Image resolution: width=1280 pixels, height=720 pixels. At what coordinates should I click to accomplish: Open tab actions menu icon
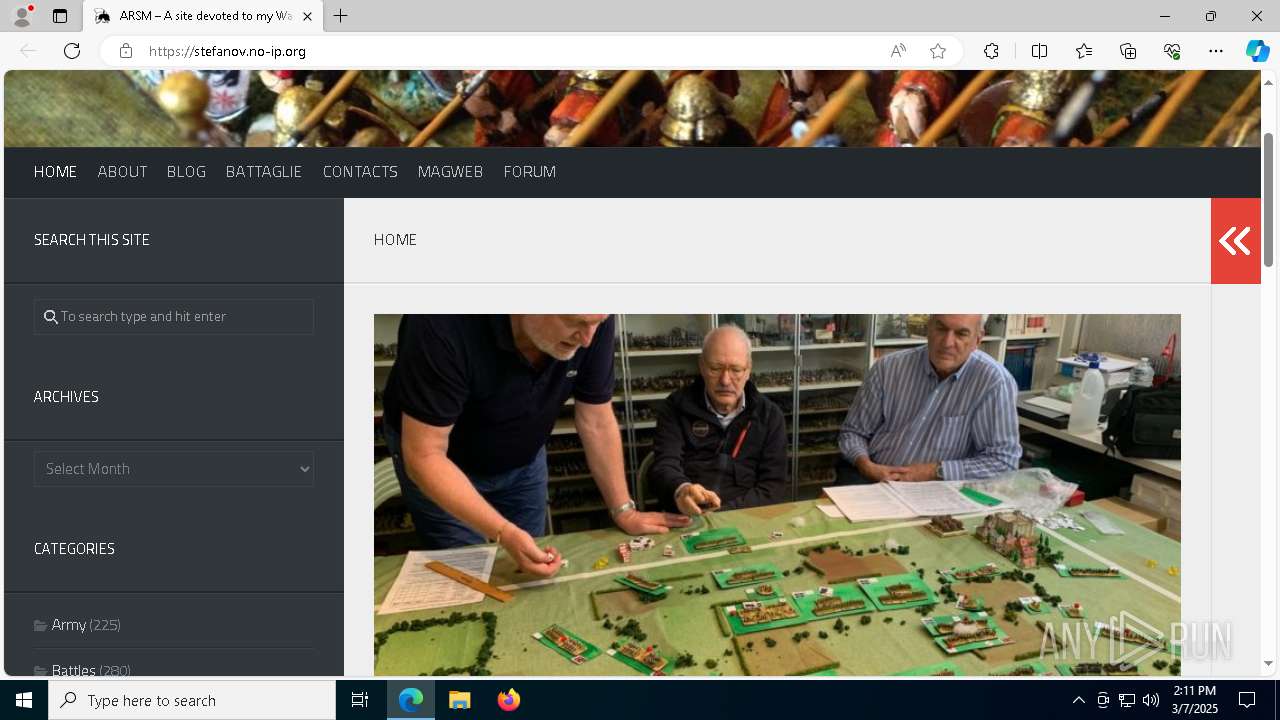click(x=60, y=16)
